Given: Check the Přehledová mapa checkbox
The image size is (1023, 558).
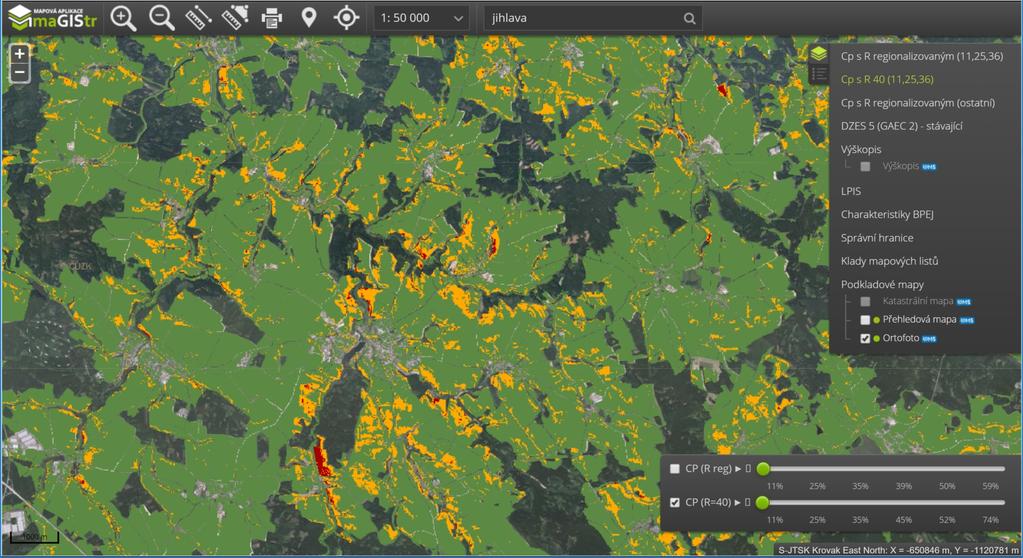Looking at the screenshot, I should click(x=865, y=320).
